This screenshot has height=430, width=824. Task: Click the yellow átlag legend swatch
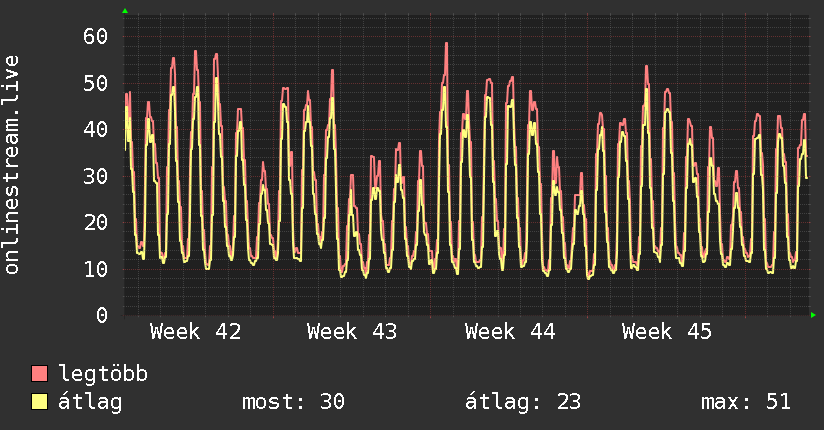pyautogui.click(x=39, y=402)
